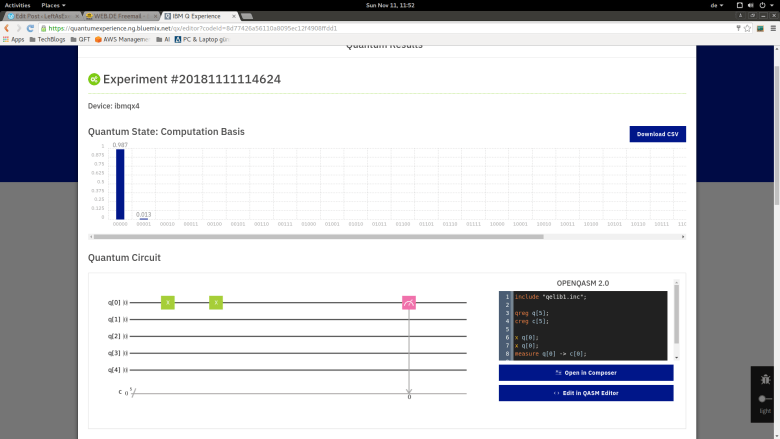Image resolution: width=780 pixels, height=439 pixels.
Task: Click the OPENQASM code panel scrollbar thumb
Action: [x=677, y=314]
